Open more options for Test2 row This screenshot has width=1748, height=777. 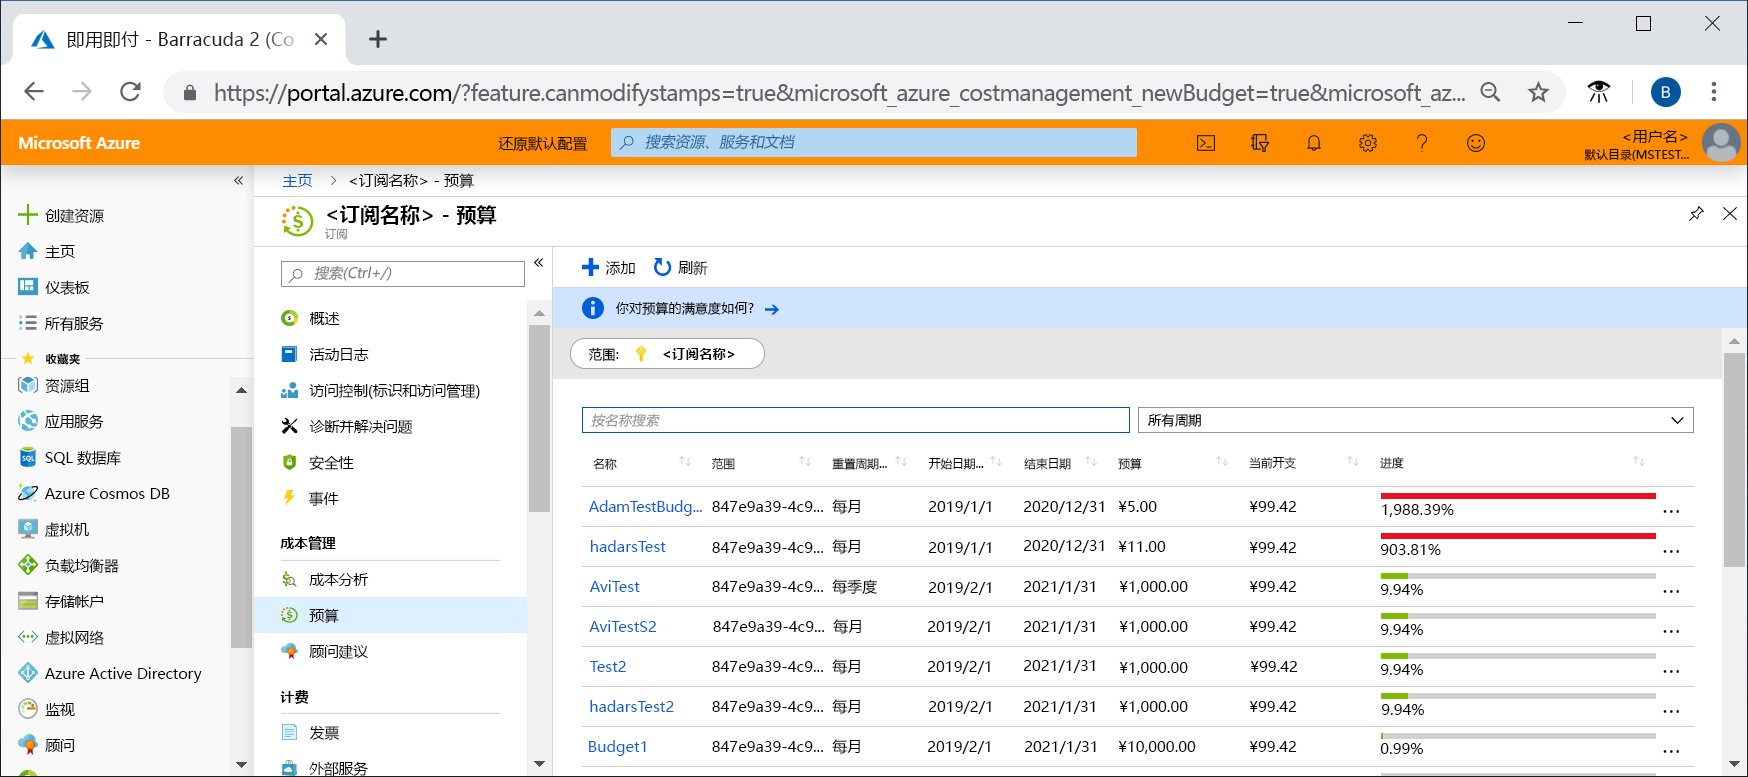click(x=1671, y=671)
